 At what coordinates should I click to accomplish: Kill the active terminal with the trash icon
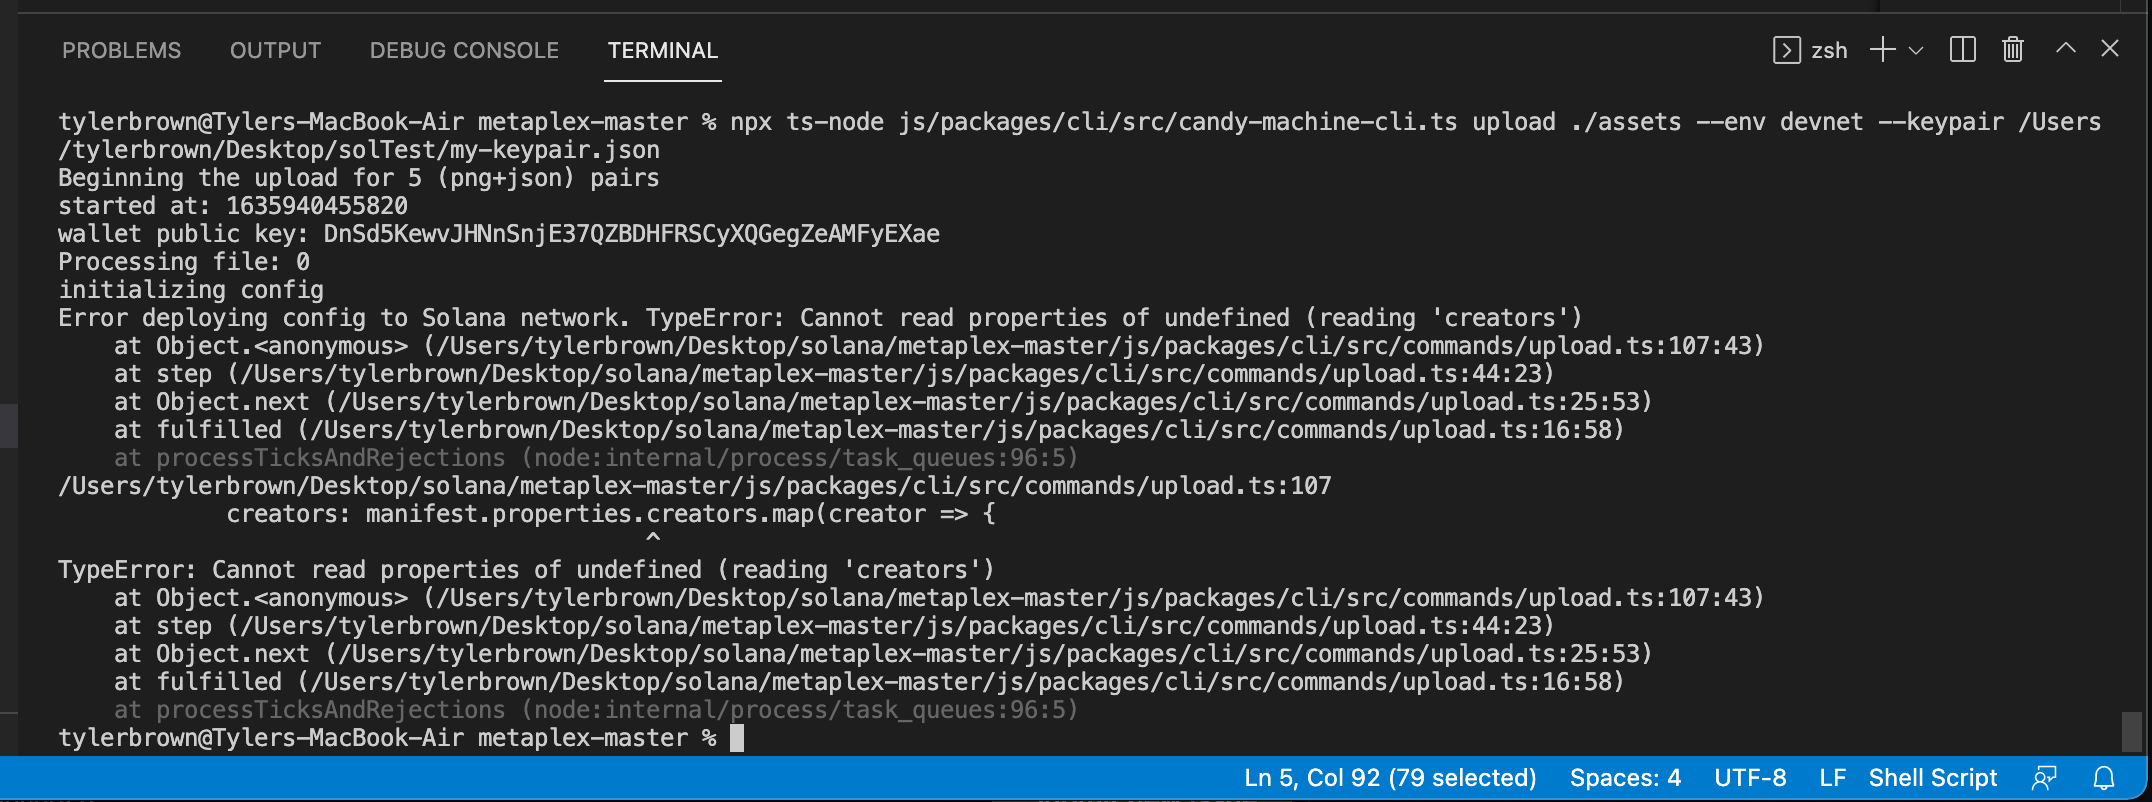point(2013,49)
